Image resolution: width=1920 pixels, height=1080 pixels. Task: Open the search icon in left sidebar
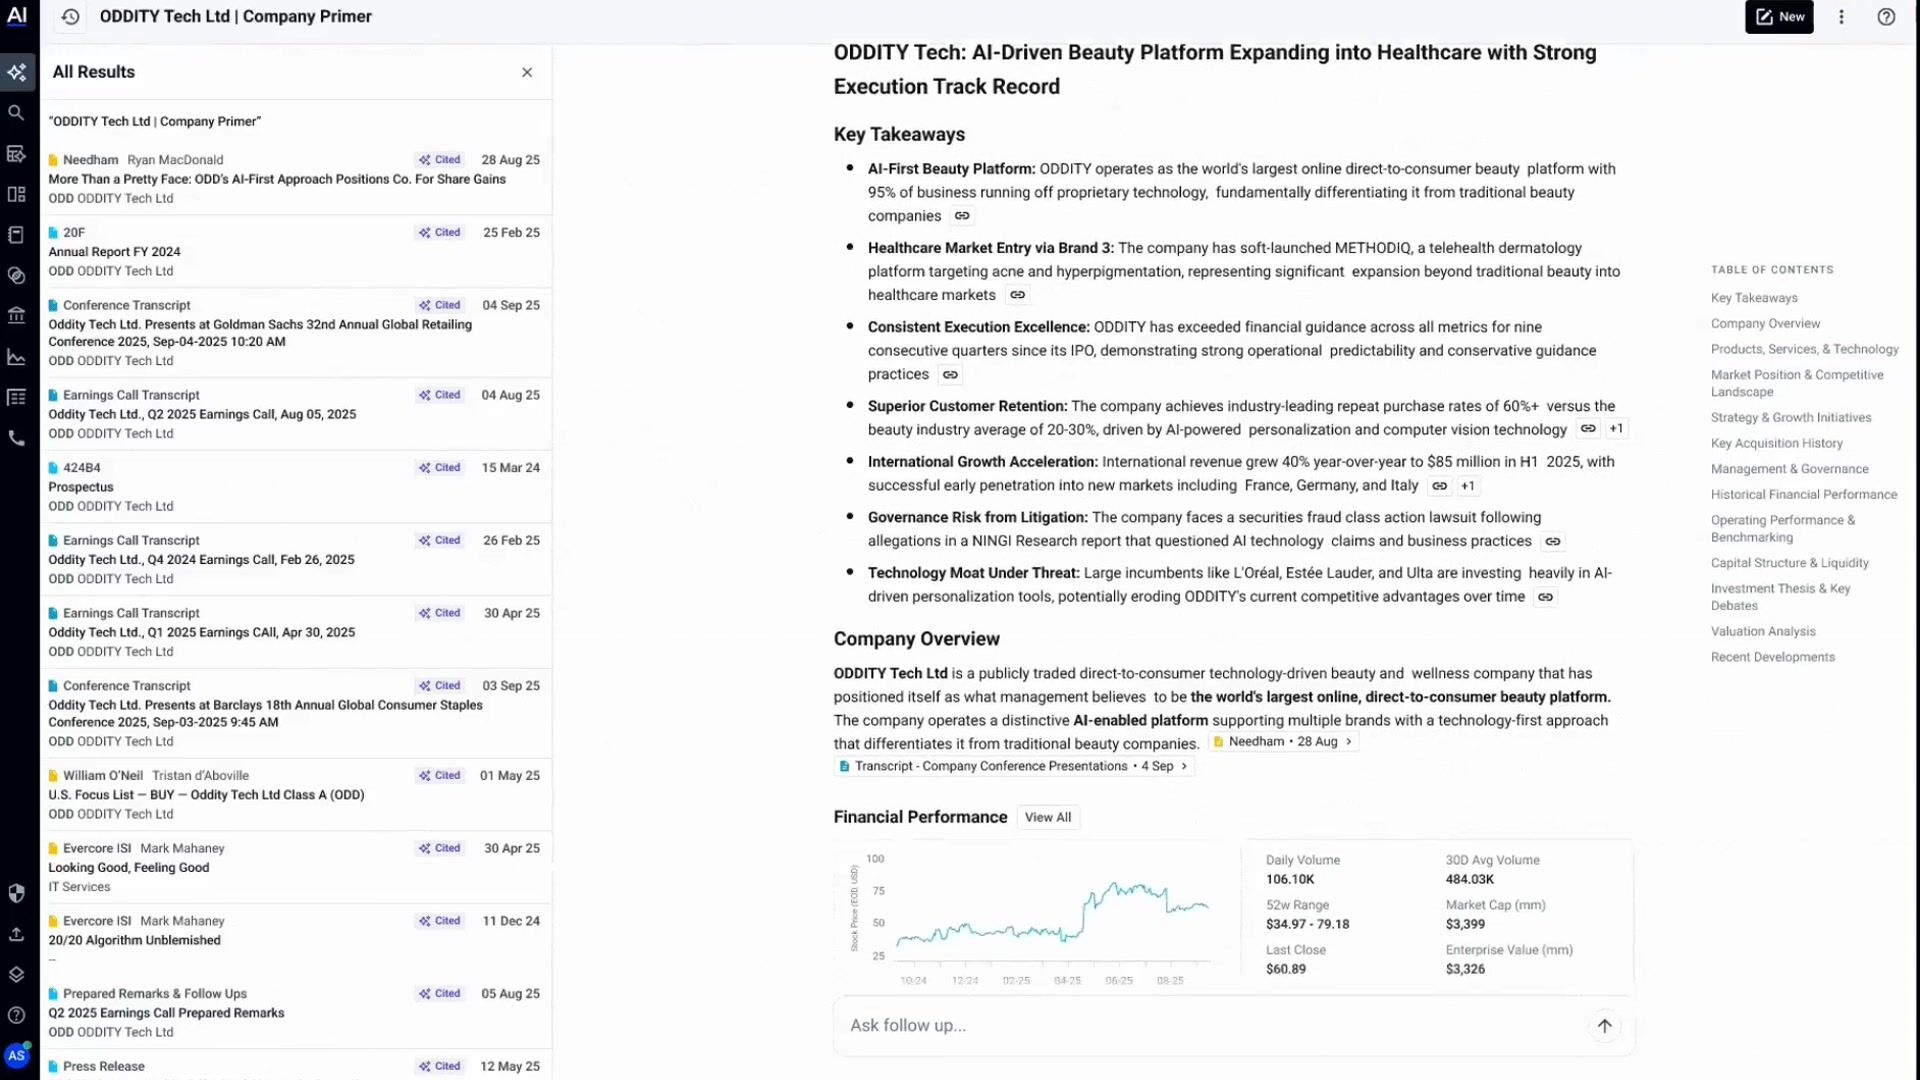16,113
